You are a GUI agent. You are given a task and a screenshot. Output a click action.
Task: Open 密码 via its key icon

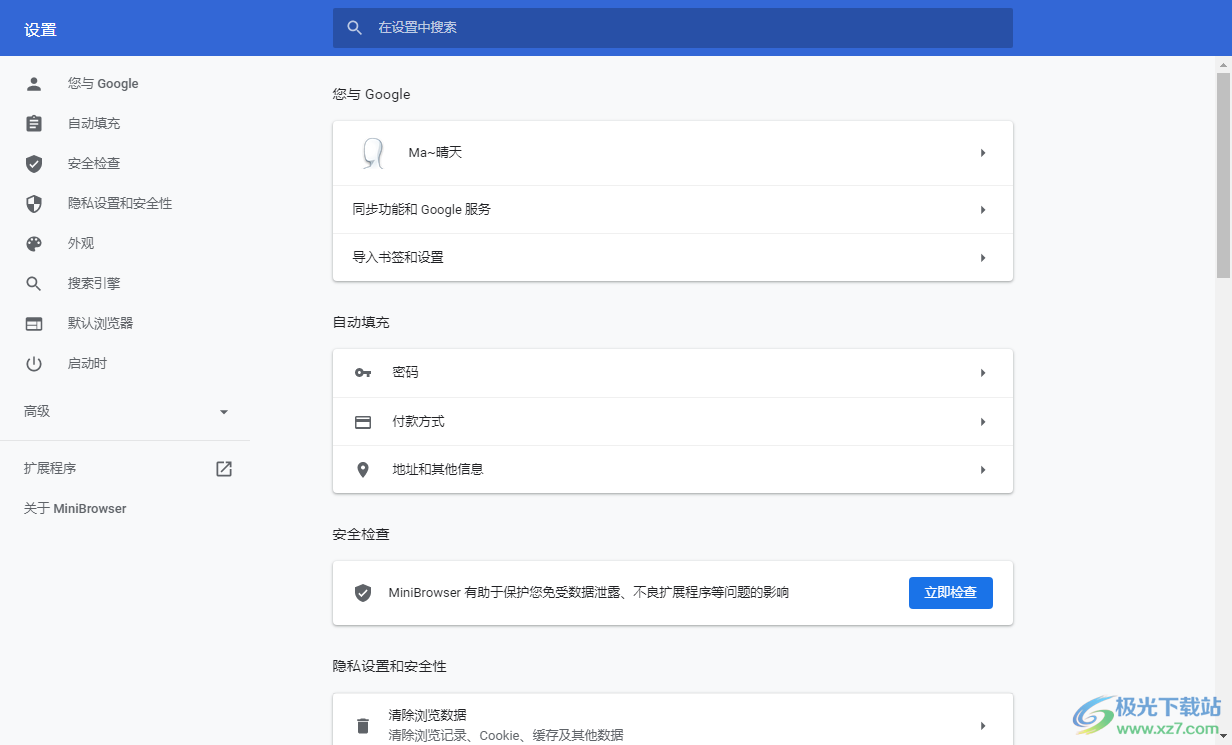tap(362, 372)
